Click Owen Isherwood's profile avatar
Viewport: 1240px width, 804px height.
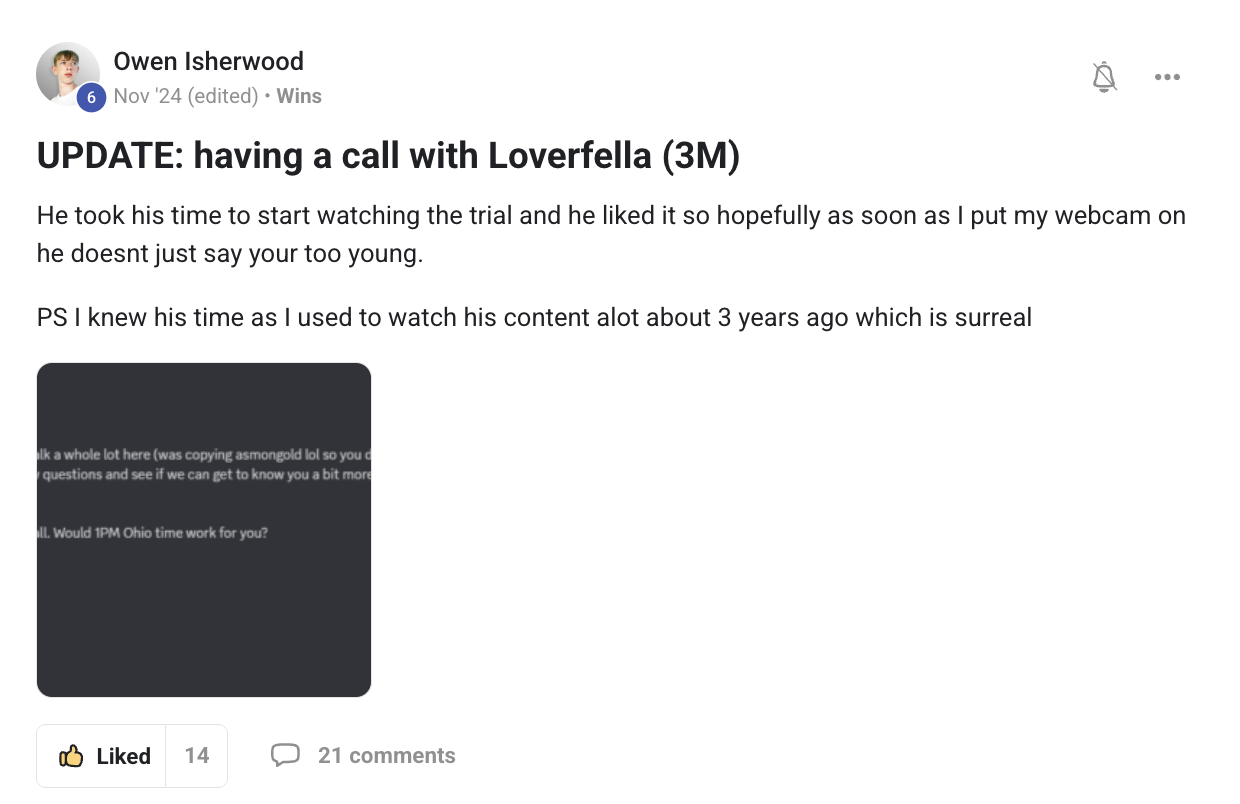(x=67, y=74)
